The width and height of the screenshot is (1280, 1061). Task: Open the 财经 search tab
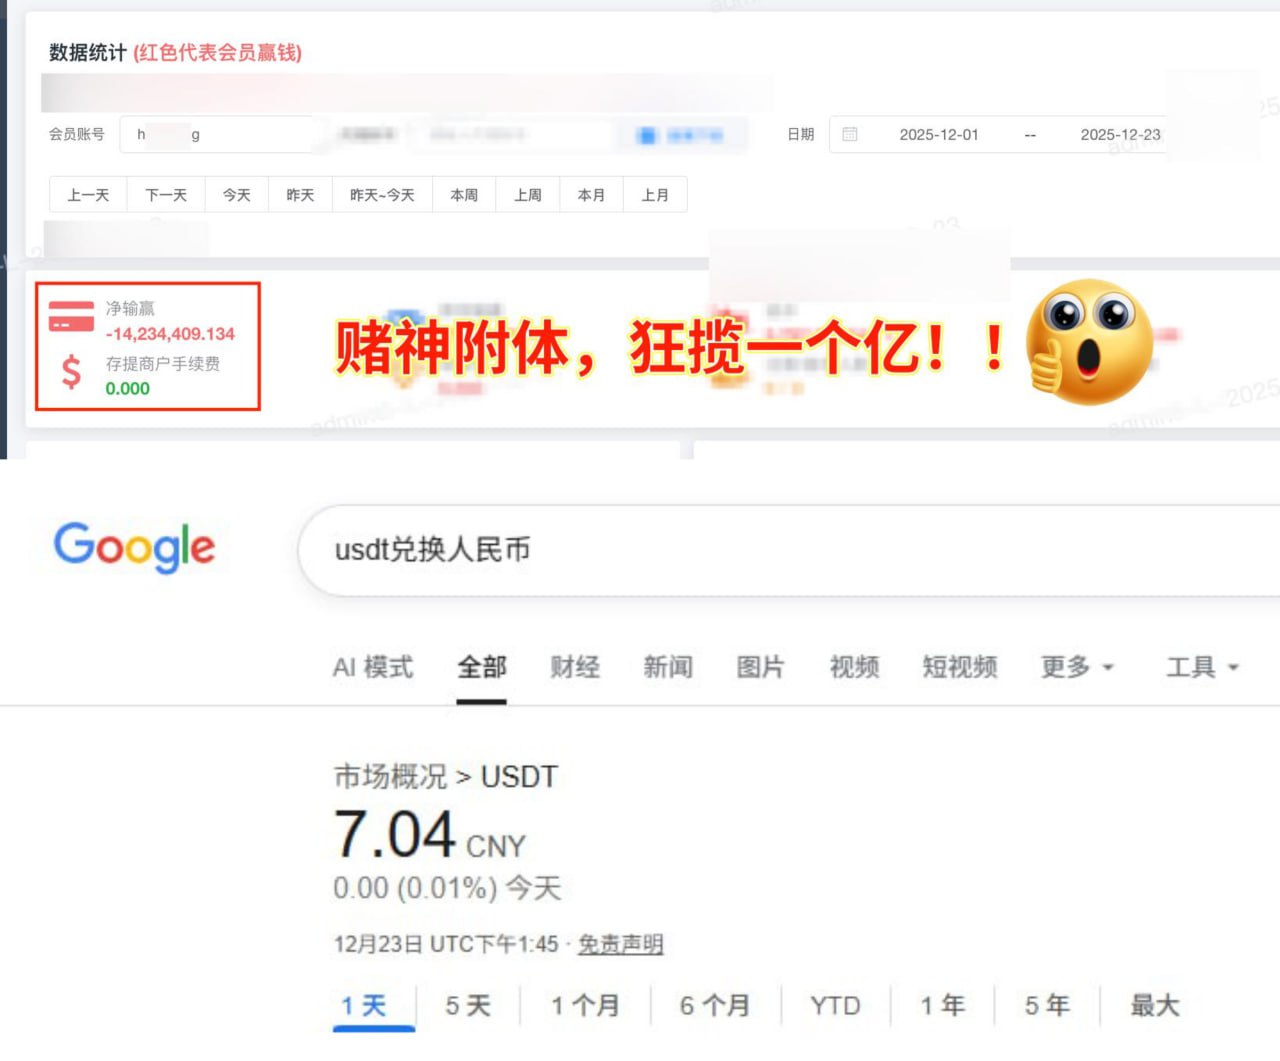pyautogui.click(x=575, y=667)
